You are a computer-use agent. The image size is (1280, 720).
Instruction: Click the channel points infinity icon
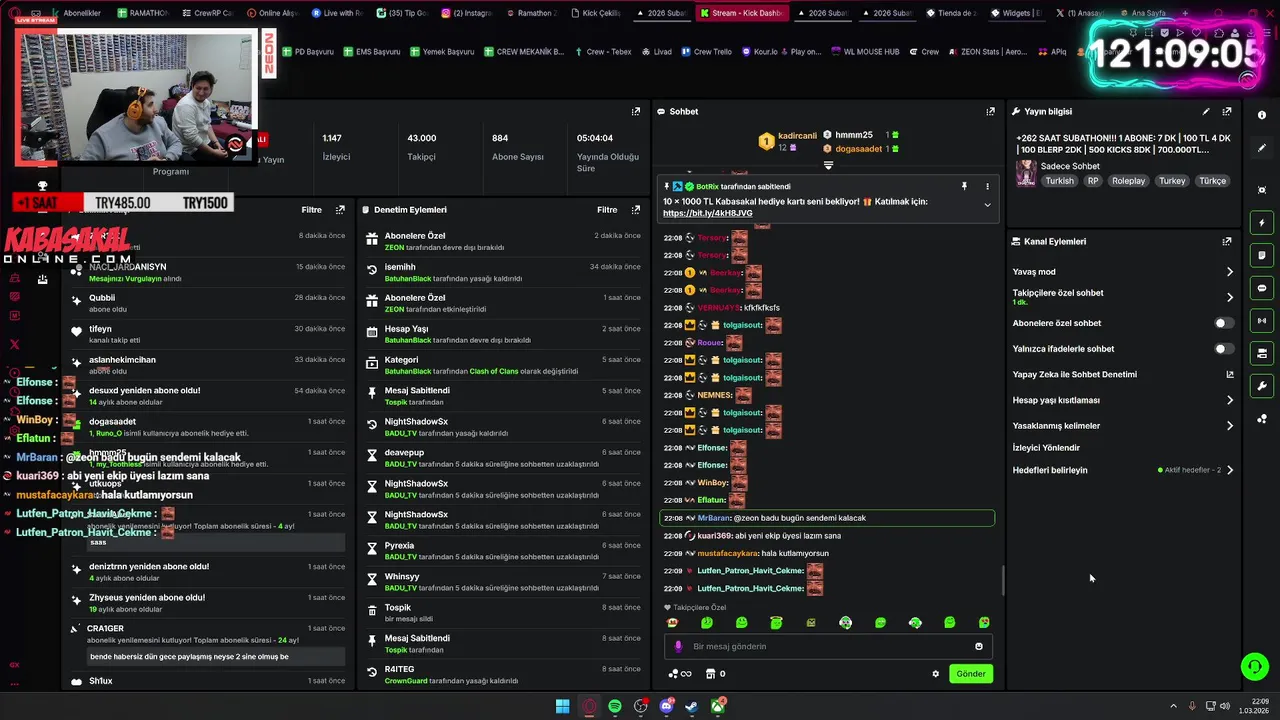pos(680,674)
